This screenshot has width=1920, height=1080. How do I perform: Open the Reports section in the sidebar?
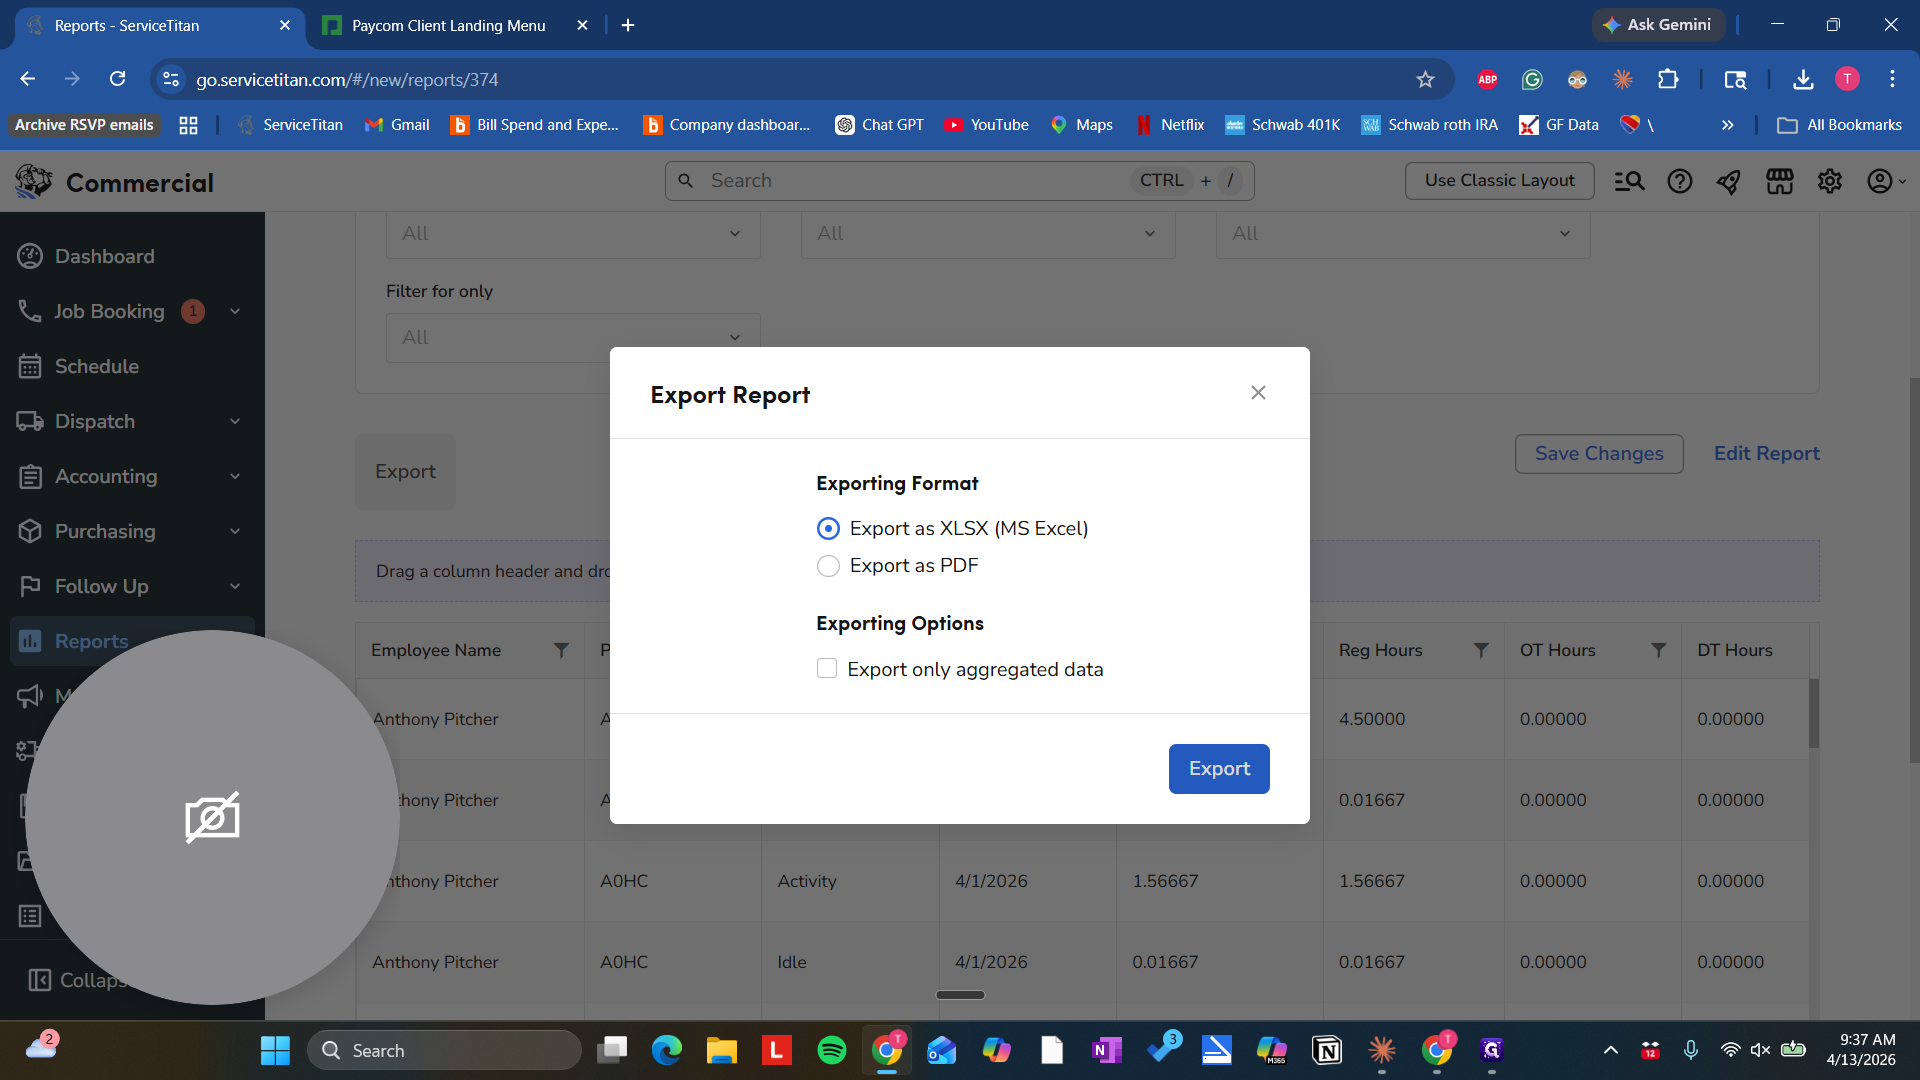pyautogui.click(x=92, y=641)
